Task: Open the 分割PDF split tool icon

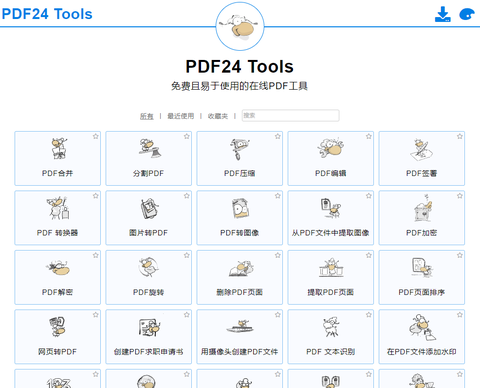Action: tap(150, 148)
